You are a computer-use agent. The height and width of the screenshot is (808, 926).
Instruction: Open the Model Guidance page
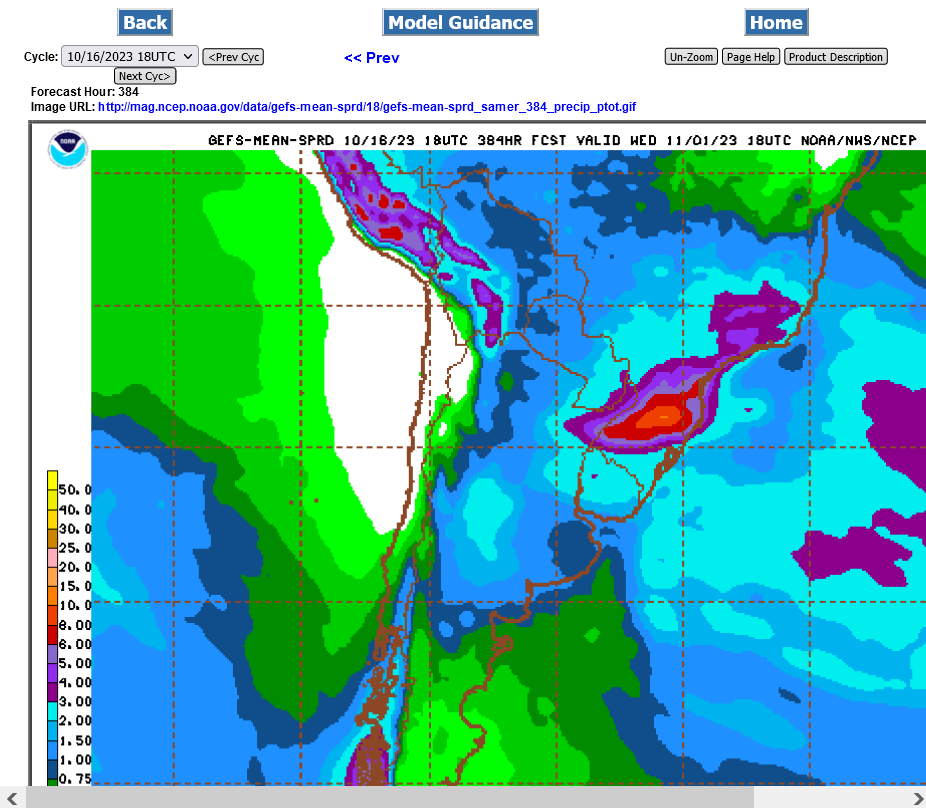460,22
